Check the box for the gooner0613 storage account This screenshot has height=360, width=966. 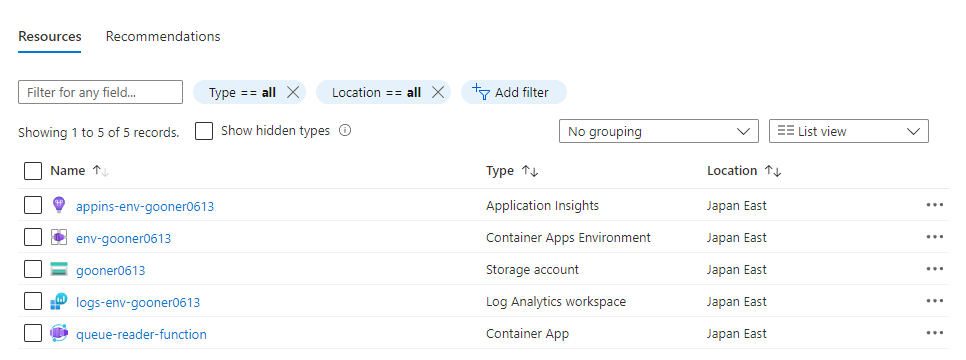coord(33,269)
